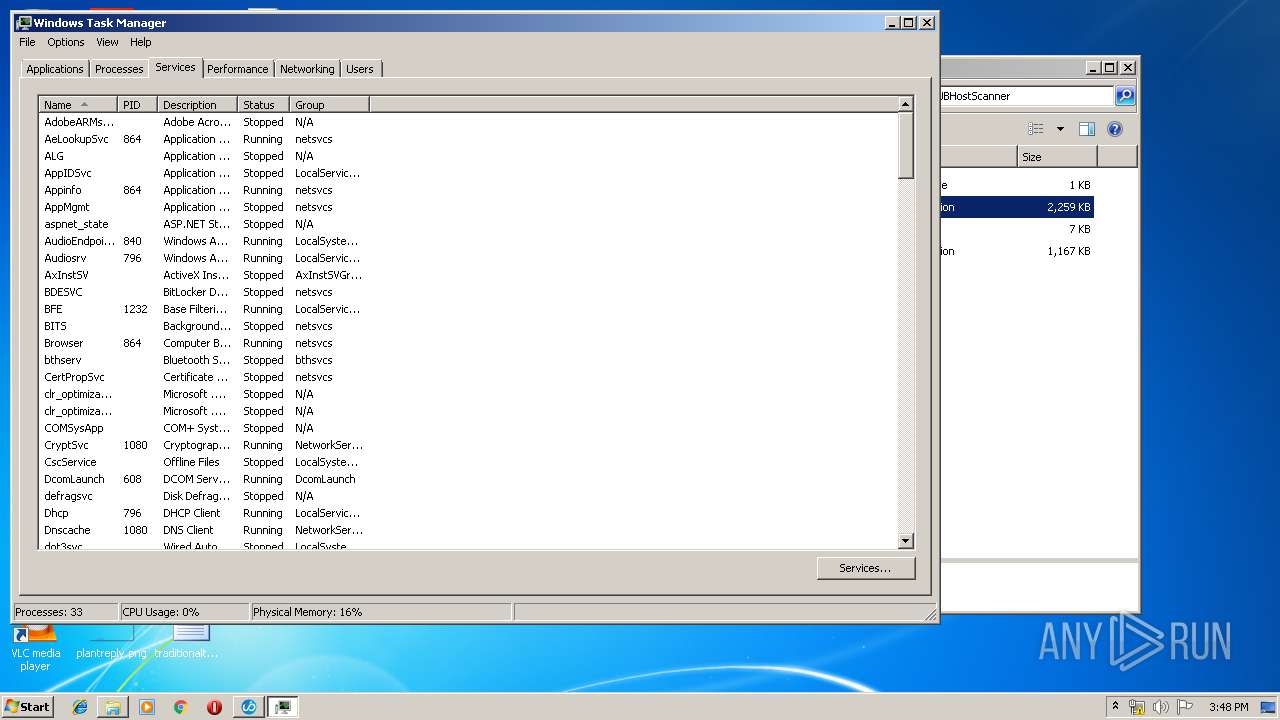Select the AppIDSvc service row
1280x720 pixels.
tap(468, 173)
